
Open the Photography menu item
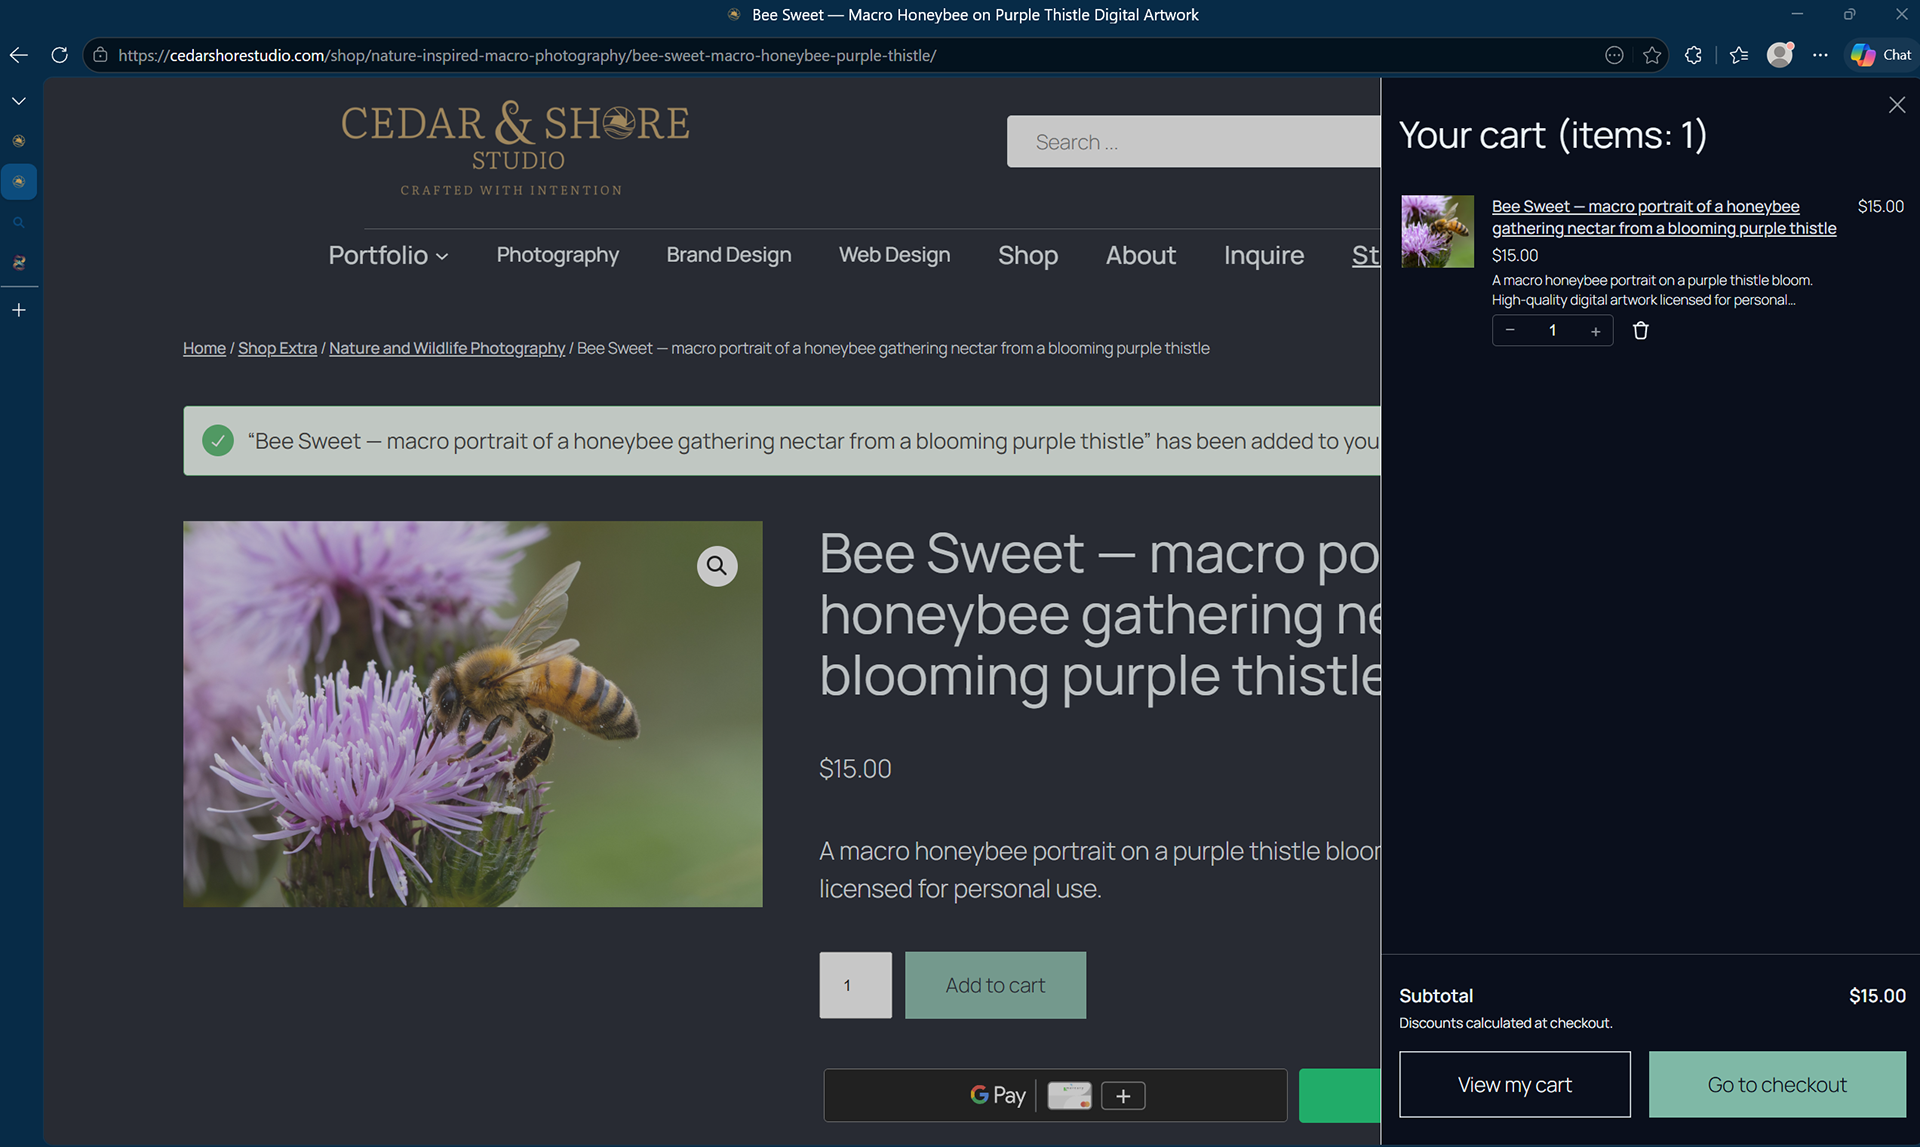click(558, 255)
